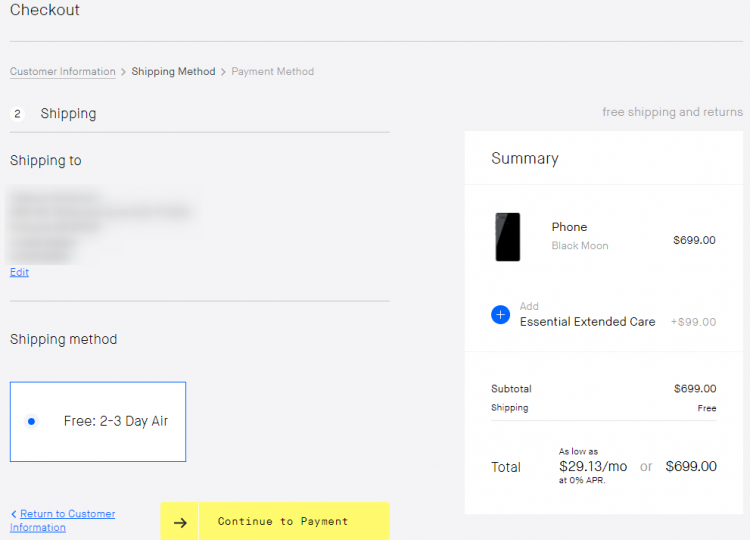The image size is (750, 540).
Task: Click Return to Customer Information link
Action: coord(63,520)
